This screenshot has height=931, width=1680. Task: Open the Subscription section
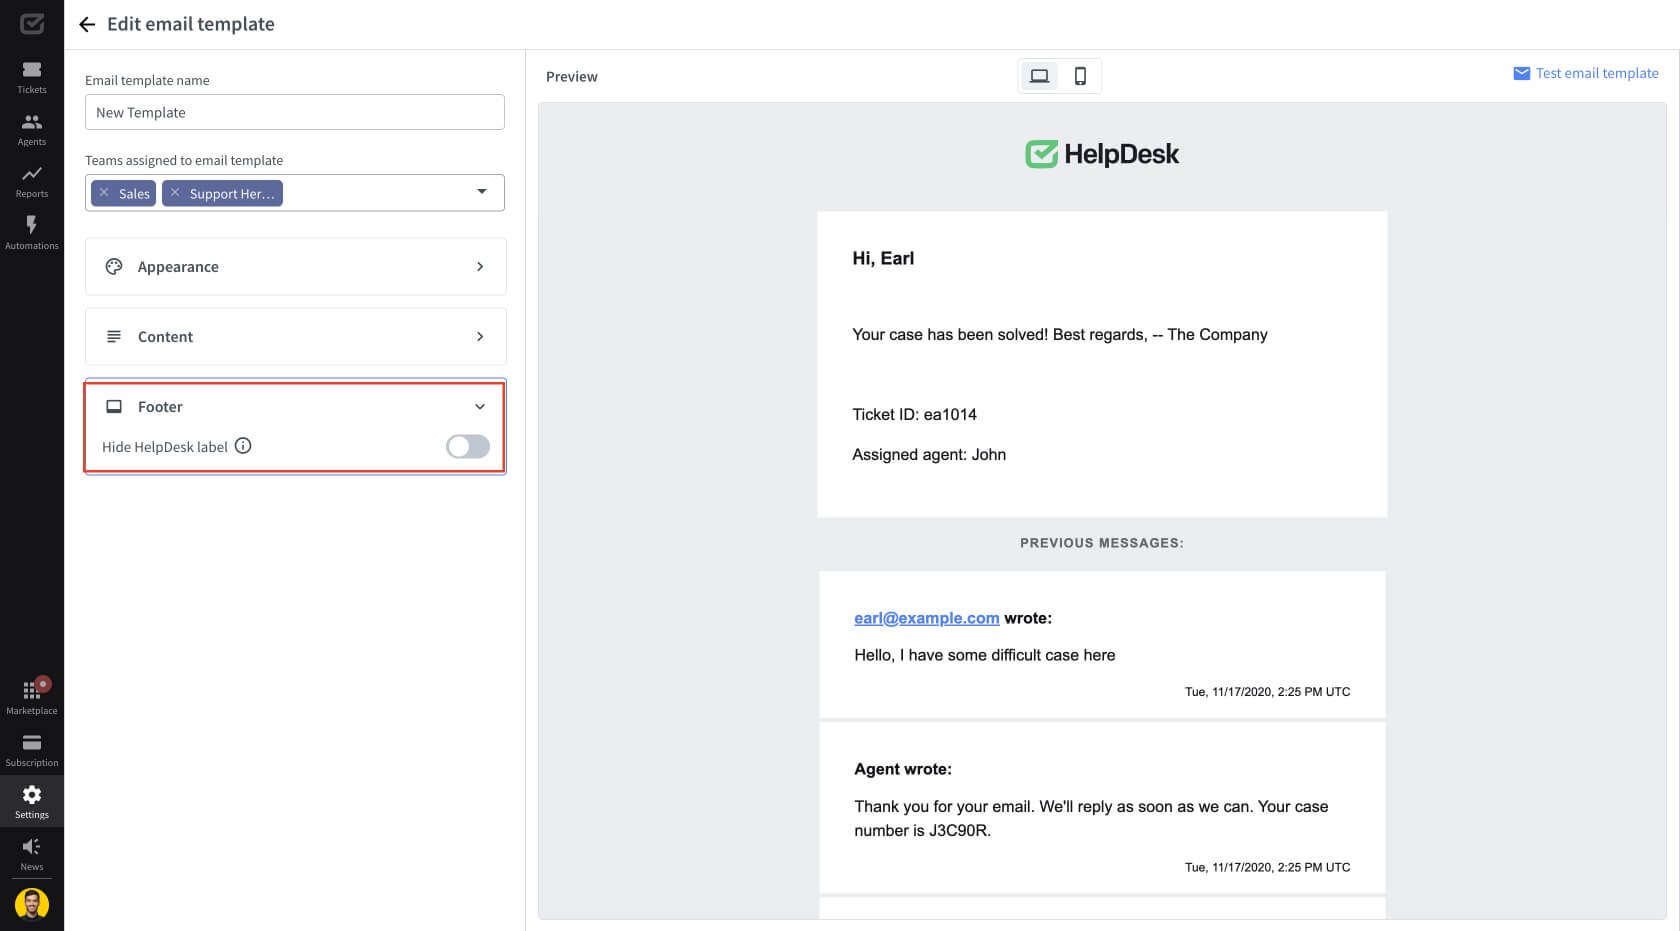[x=32, y=750]
